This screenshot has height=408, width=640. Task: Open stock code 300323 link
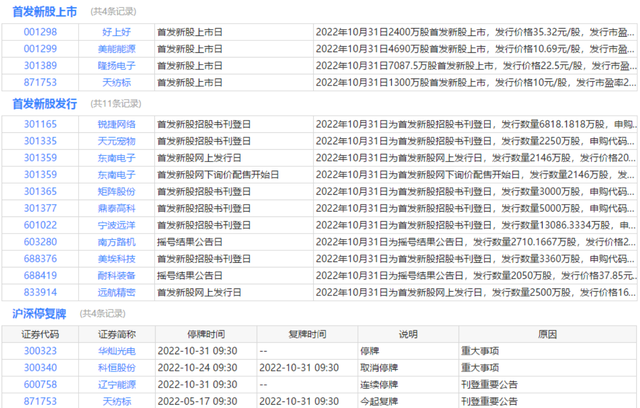tap(40, 350)
